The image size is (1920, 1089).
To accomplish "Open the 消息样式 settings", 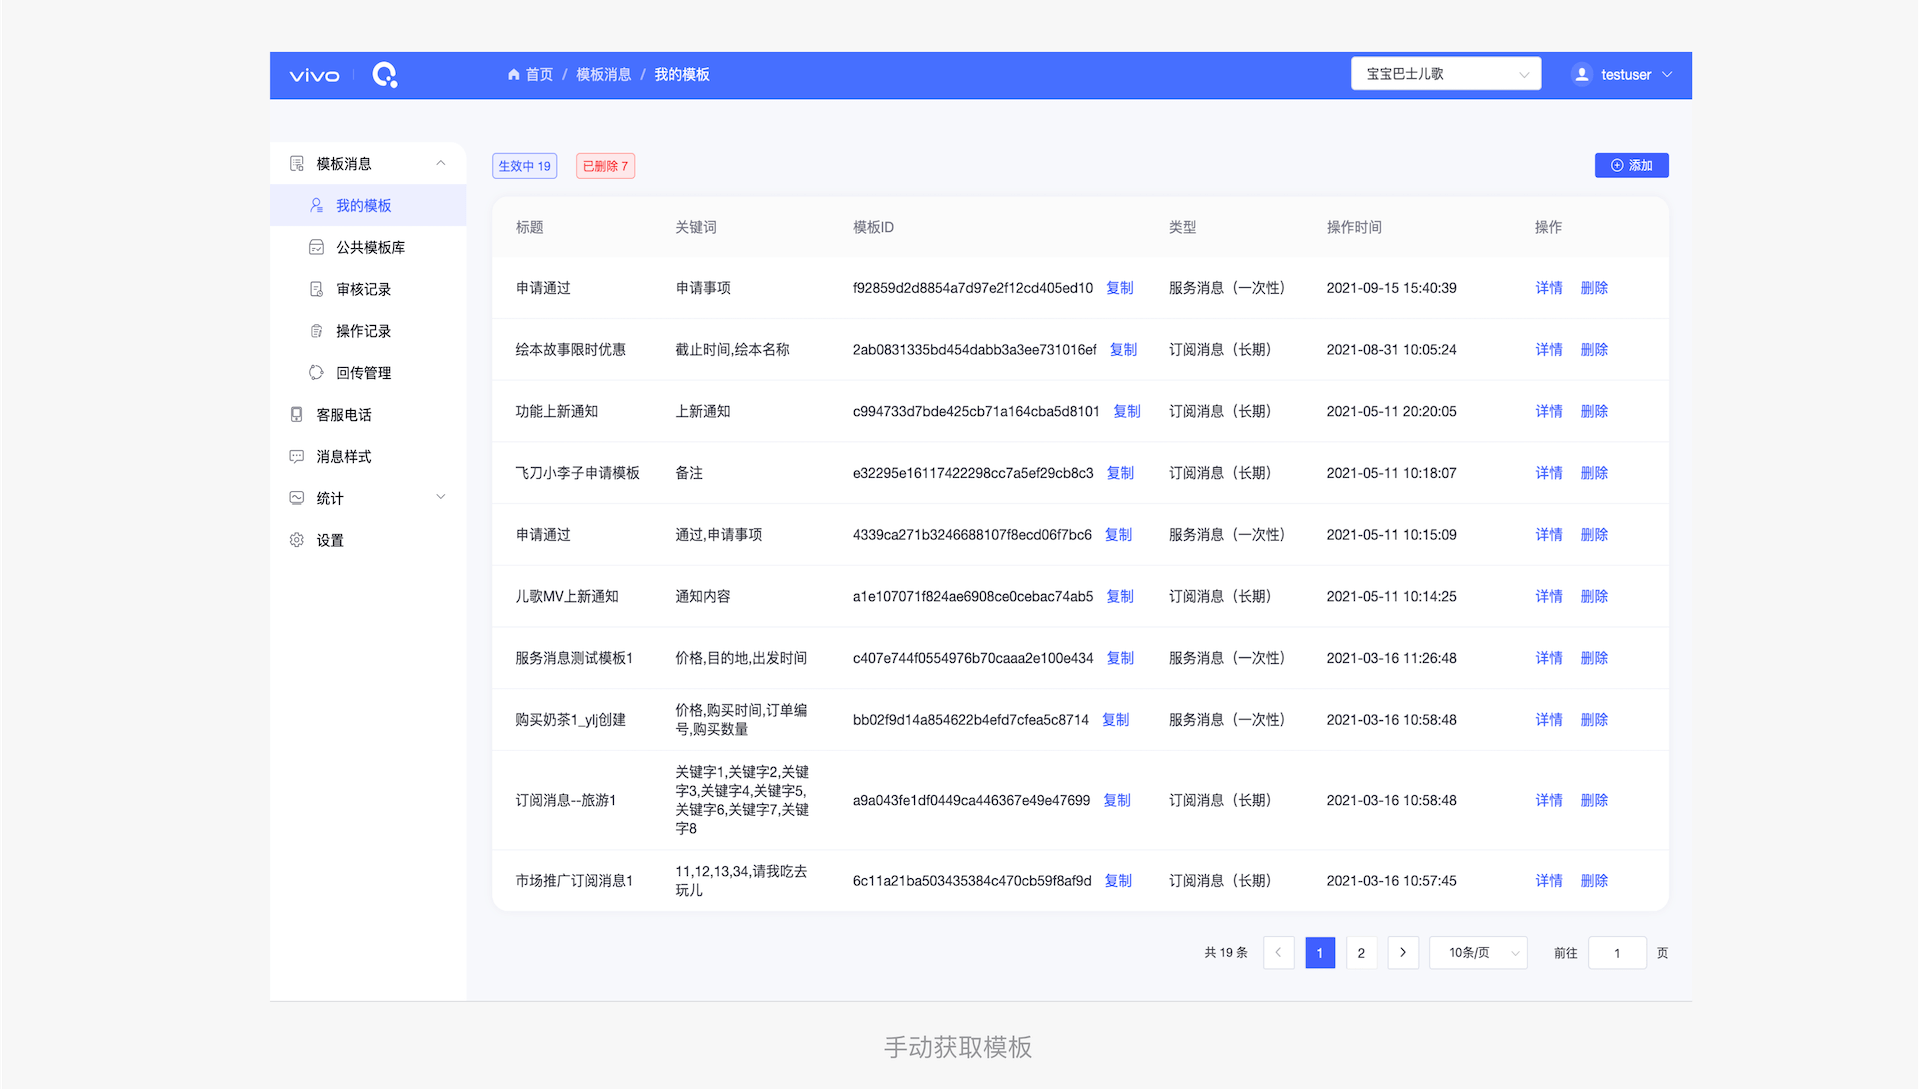I will [344, 456].
